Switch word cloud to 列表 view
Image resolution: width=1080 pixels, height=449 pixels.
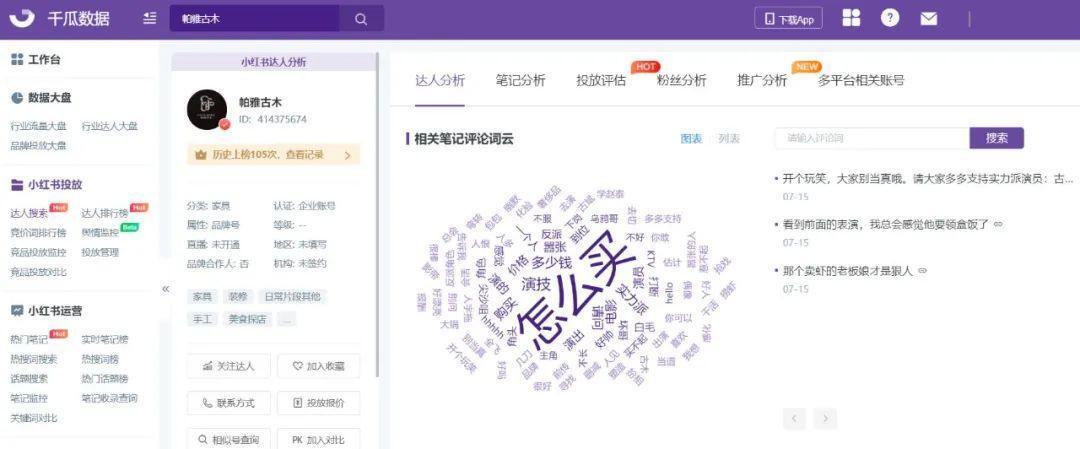[729, 139]
